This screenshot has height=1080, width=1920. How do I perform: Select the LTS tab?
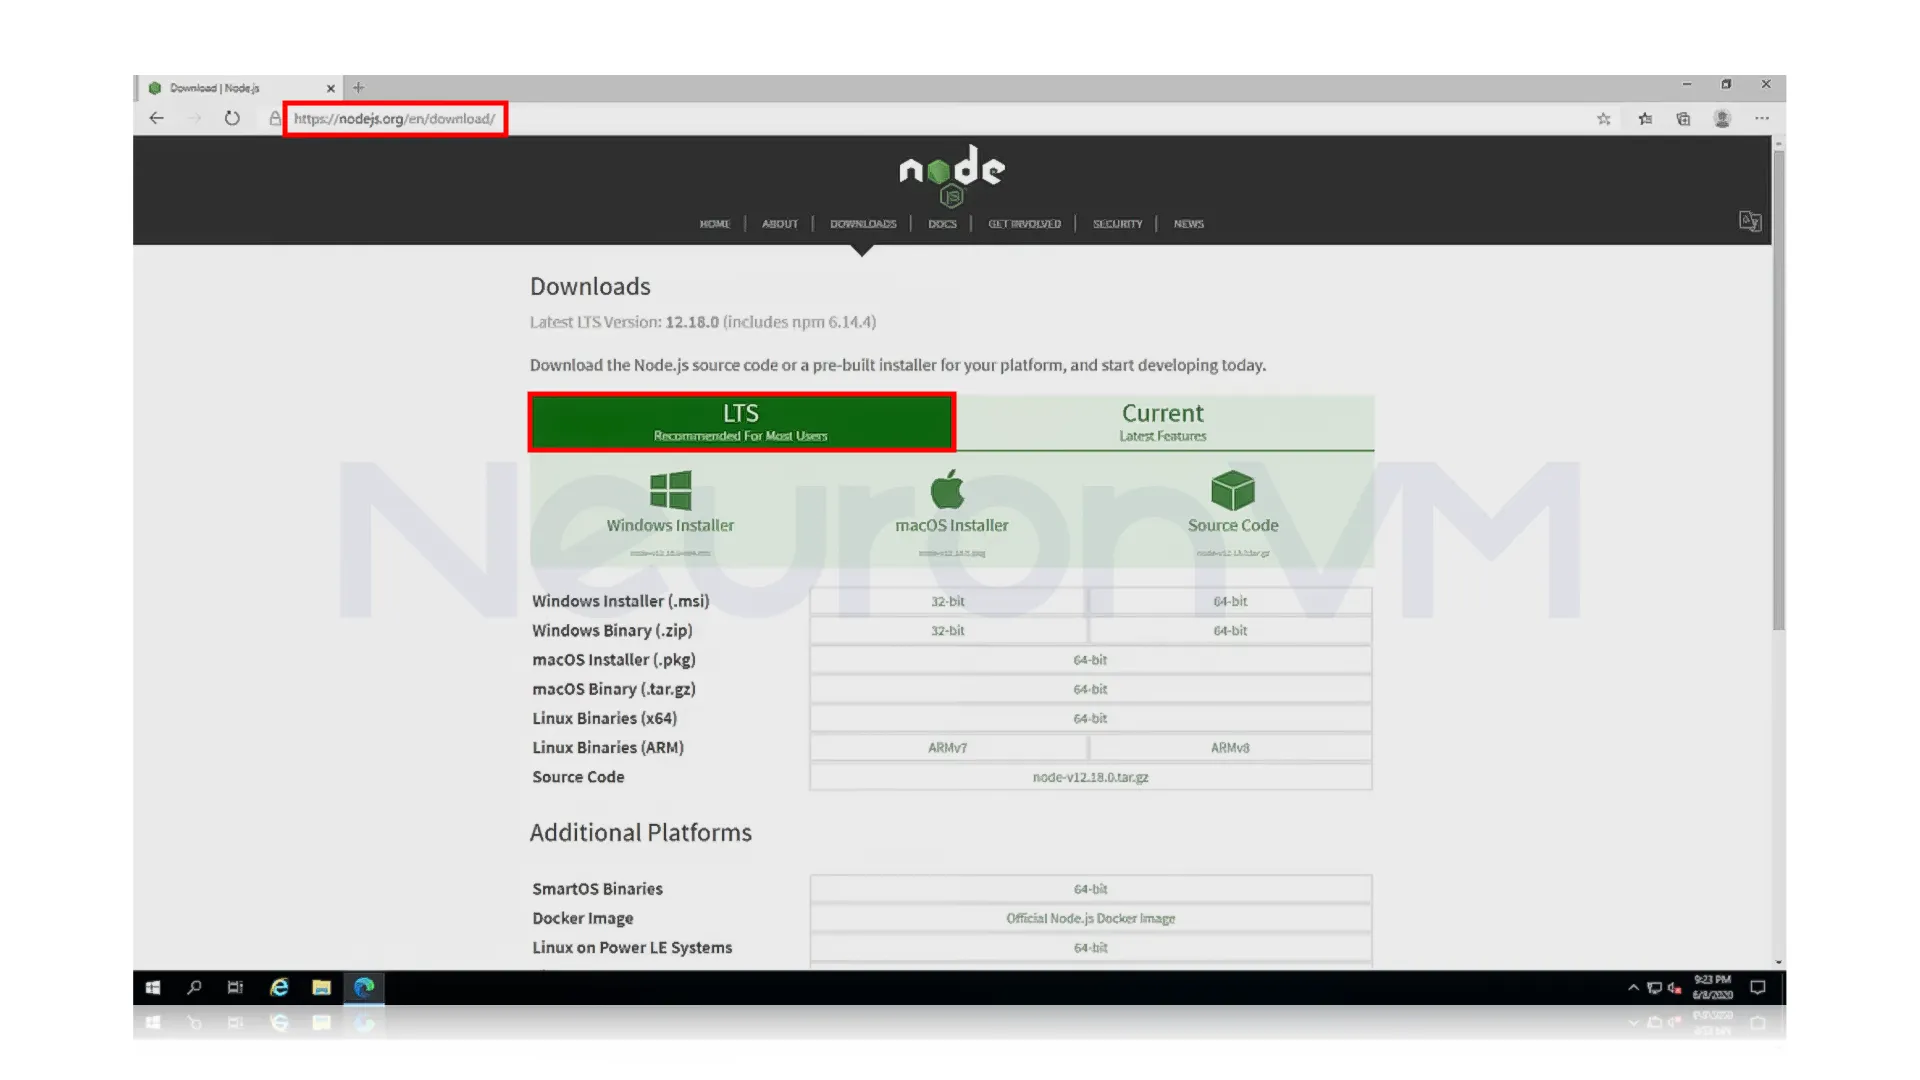[741, 422]
